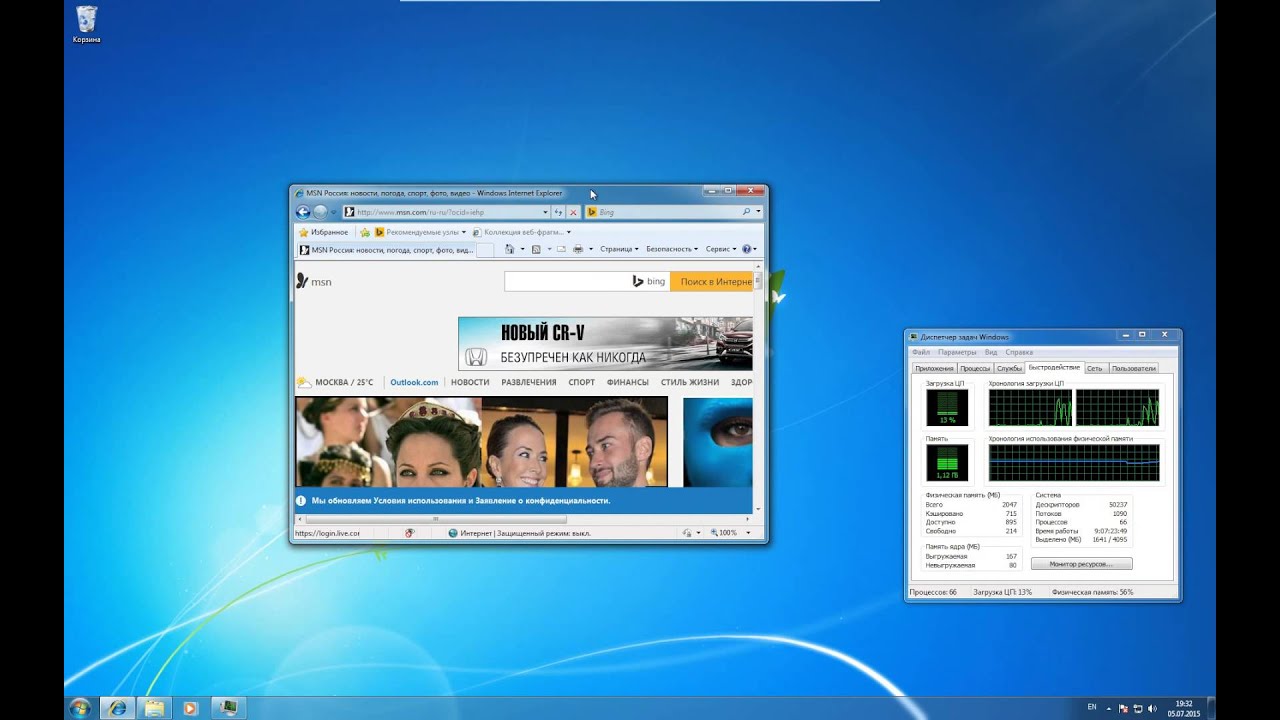Add page to favorites bar star icon
1280x720 pixels.
pyautogui.click(x=365, y=232)
